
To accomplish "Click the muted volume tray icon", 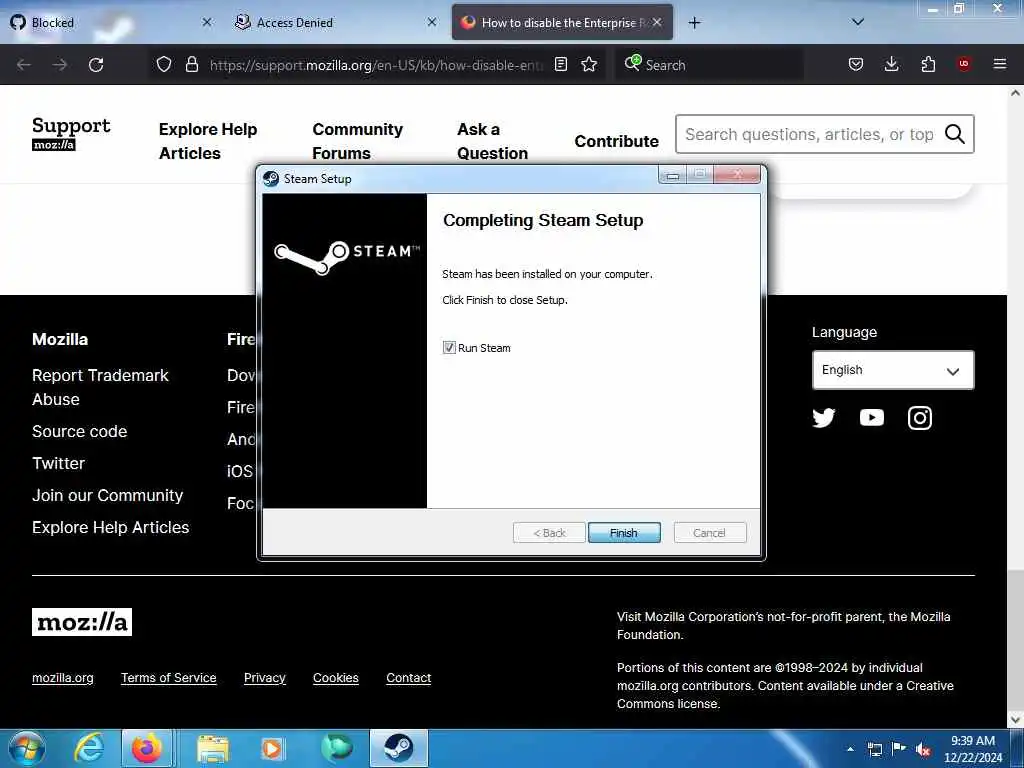I will (923, 750).
